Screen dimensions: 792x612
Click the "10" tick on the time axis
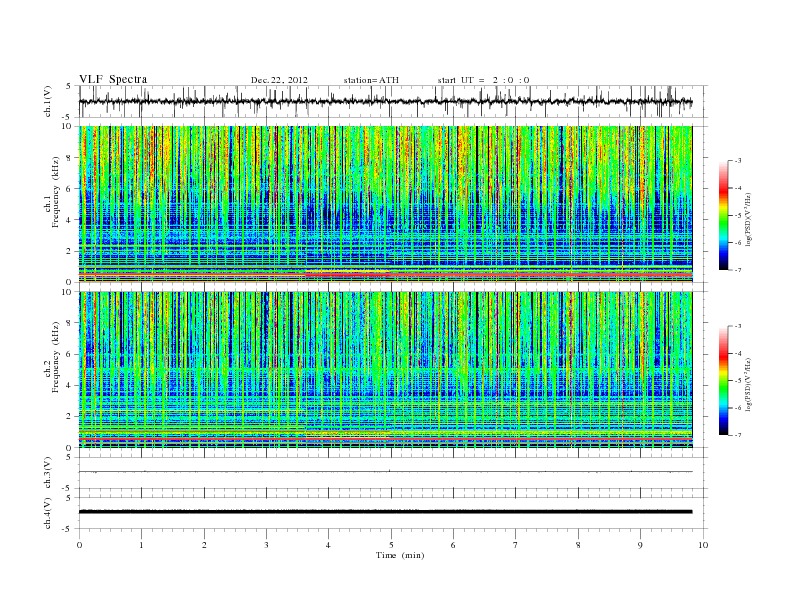[x=703, y=545]
